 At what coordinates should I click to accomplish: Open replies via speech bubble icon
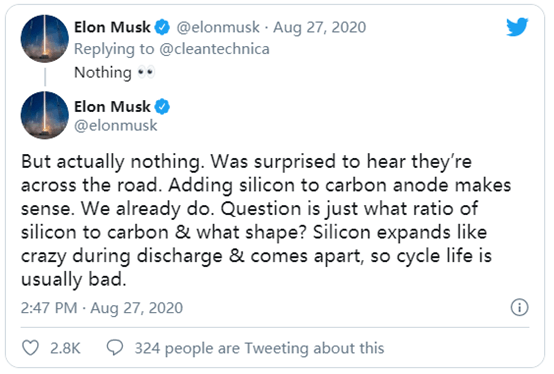(x=115, y=348)
